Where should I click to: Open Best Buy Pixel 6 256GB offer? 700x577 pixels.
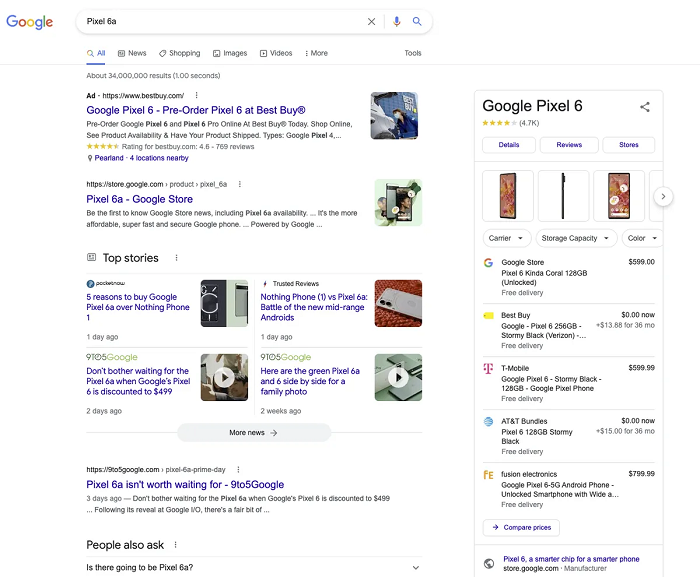tap(569, 330)
